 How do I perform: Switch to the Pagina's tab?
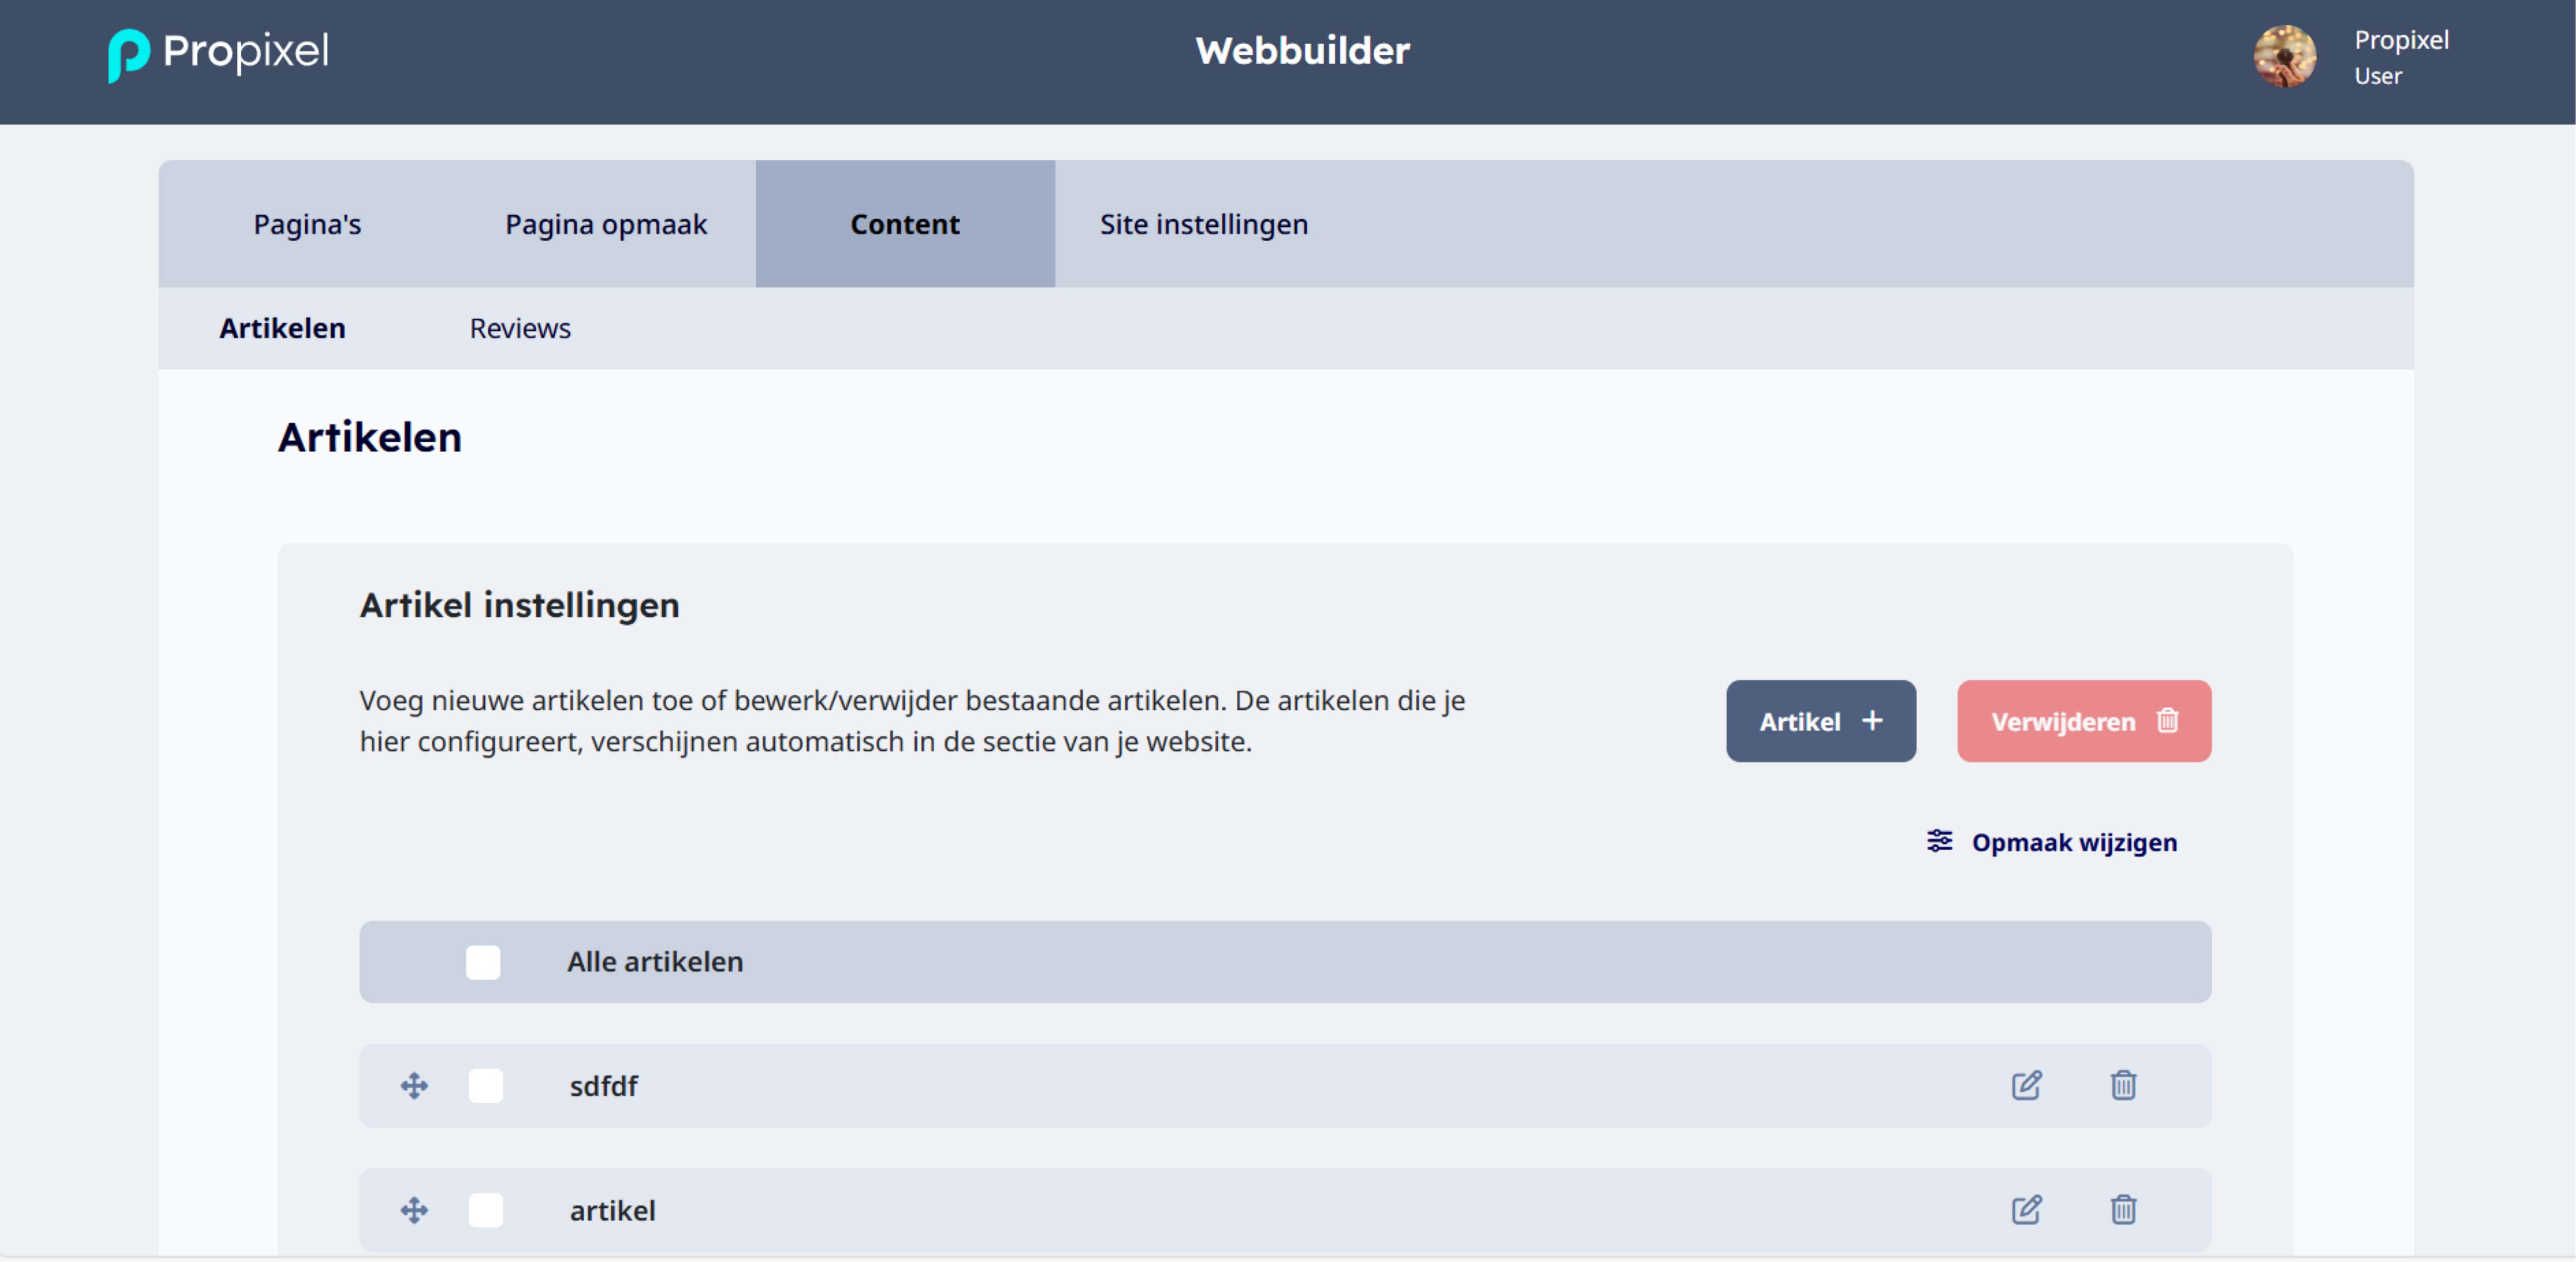point(307,224)
